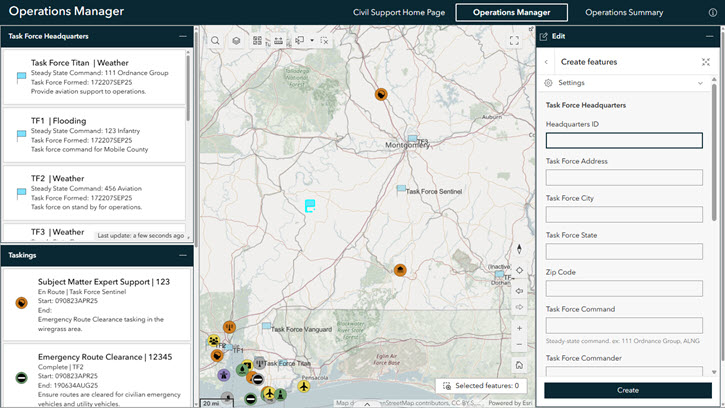Select the TF3 | Weather list item
The image size is (725, 408).
pyautogui.click(x=94, y=232)
